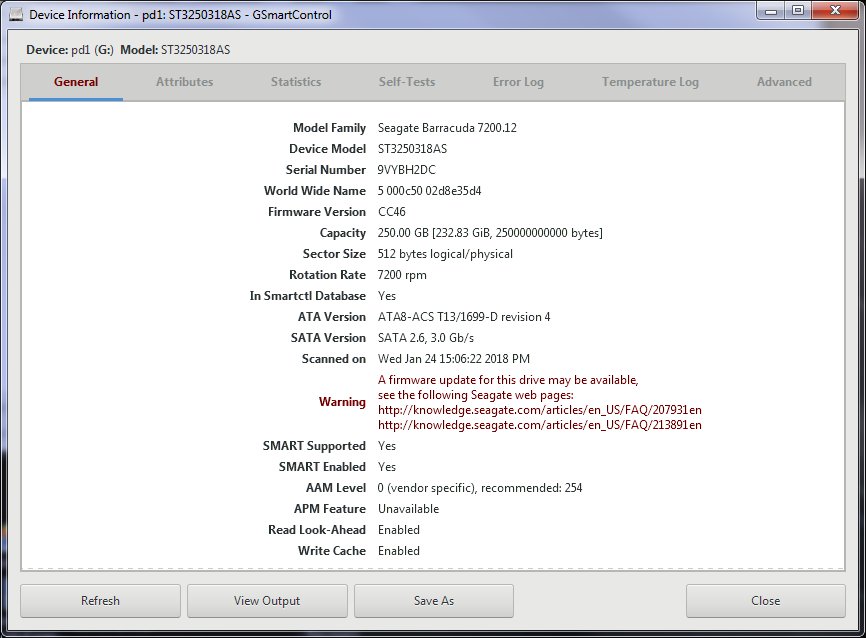Minimize the Device Information window
The image size is (866, 638).
(772, 11)
